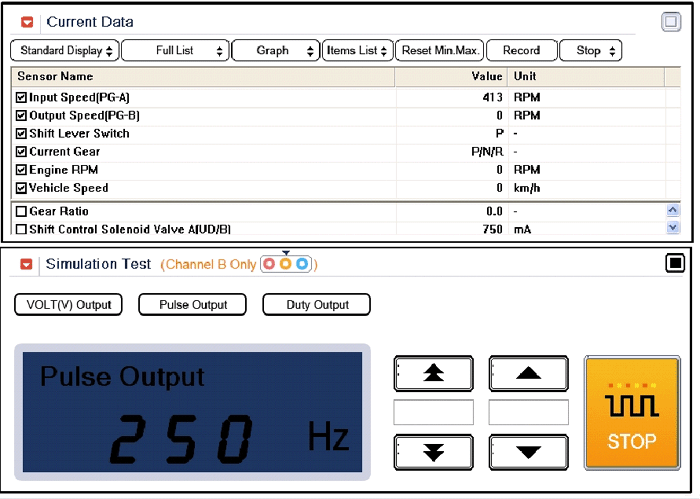Open the Stop dropdown in toolbar
Image resolution: width=700 pixels, height=499 pixels.
[x=590, y=50]
